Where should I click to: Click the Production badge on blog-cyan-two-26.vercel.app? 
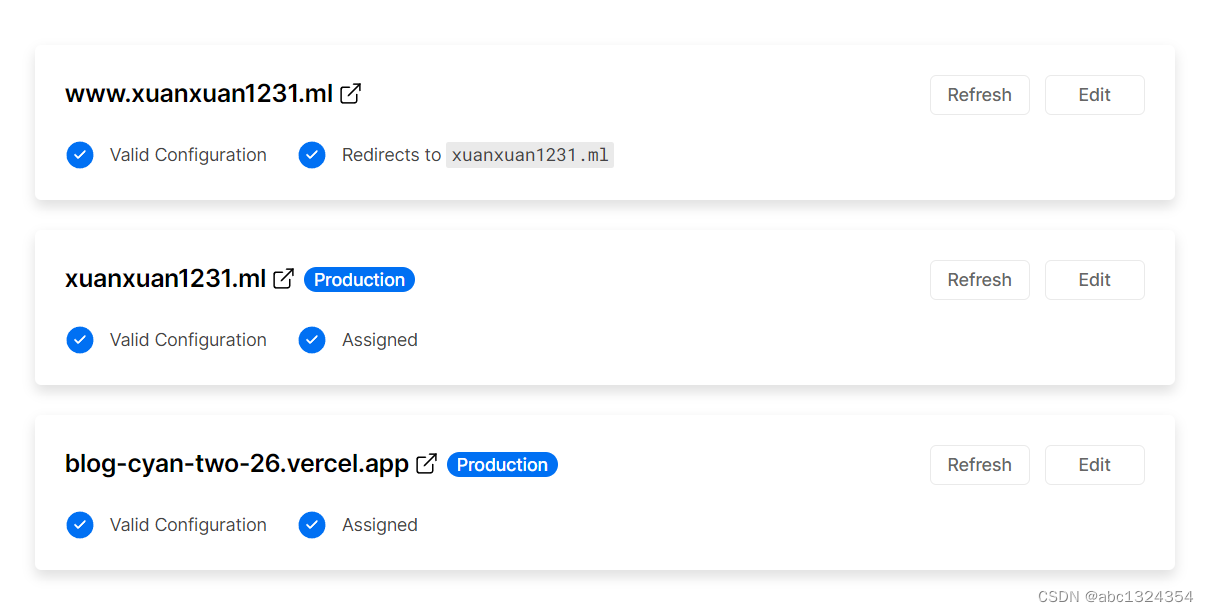coord(502,464)
